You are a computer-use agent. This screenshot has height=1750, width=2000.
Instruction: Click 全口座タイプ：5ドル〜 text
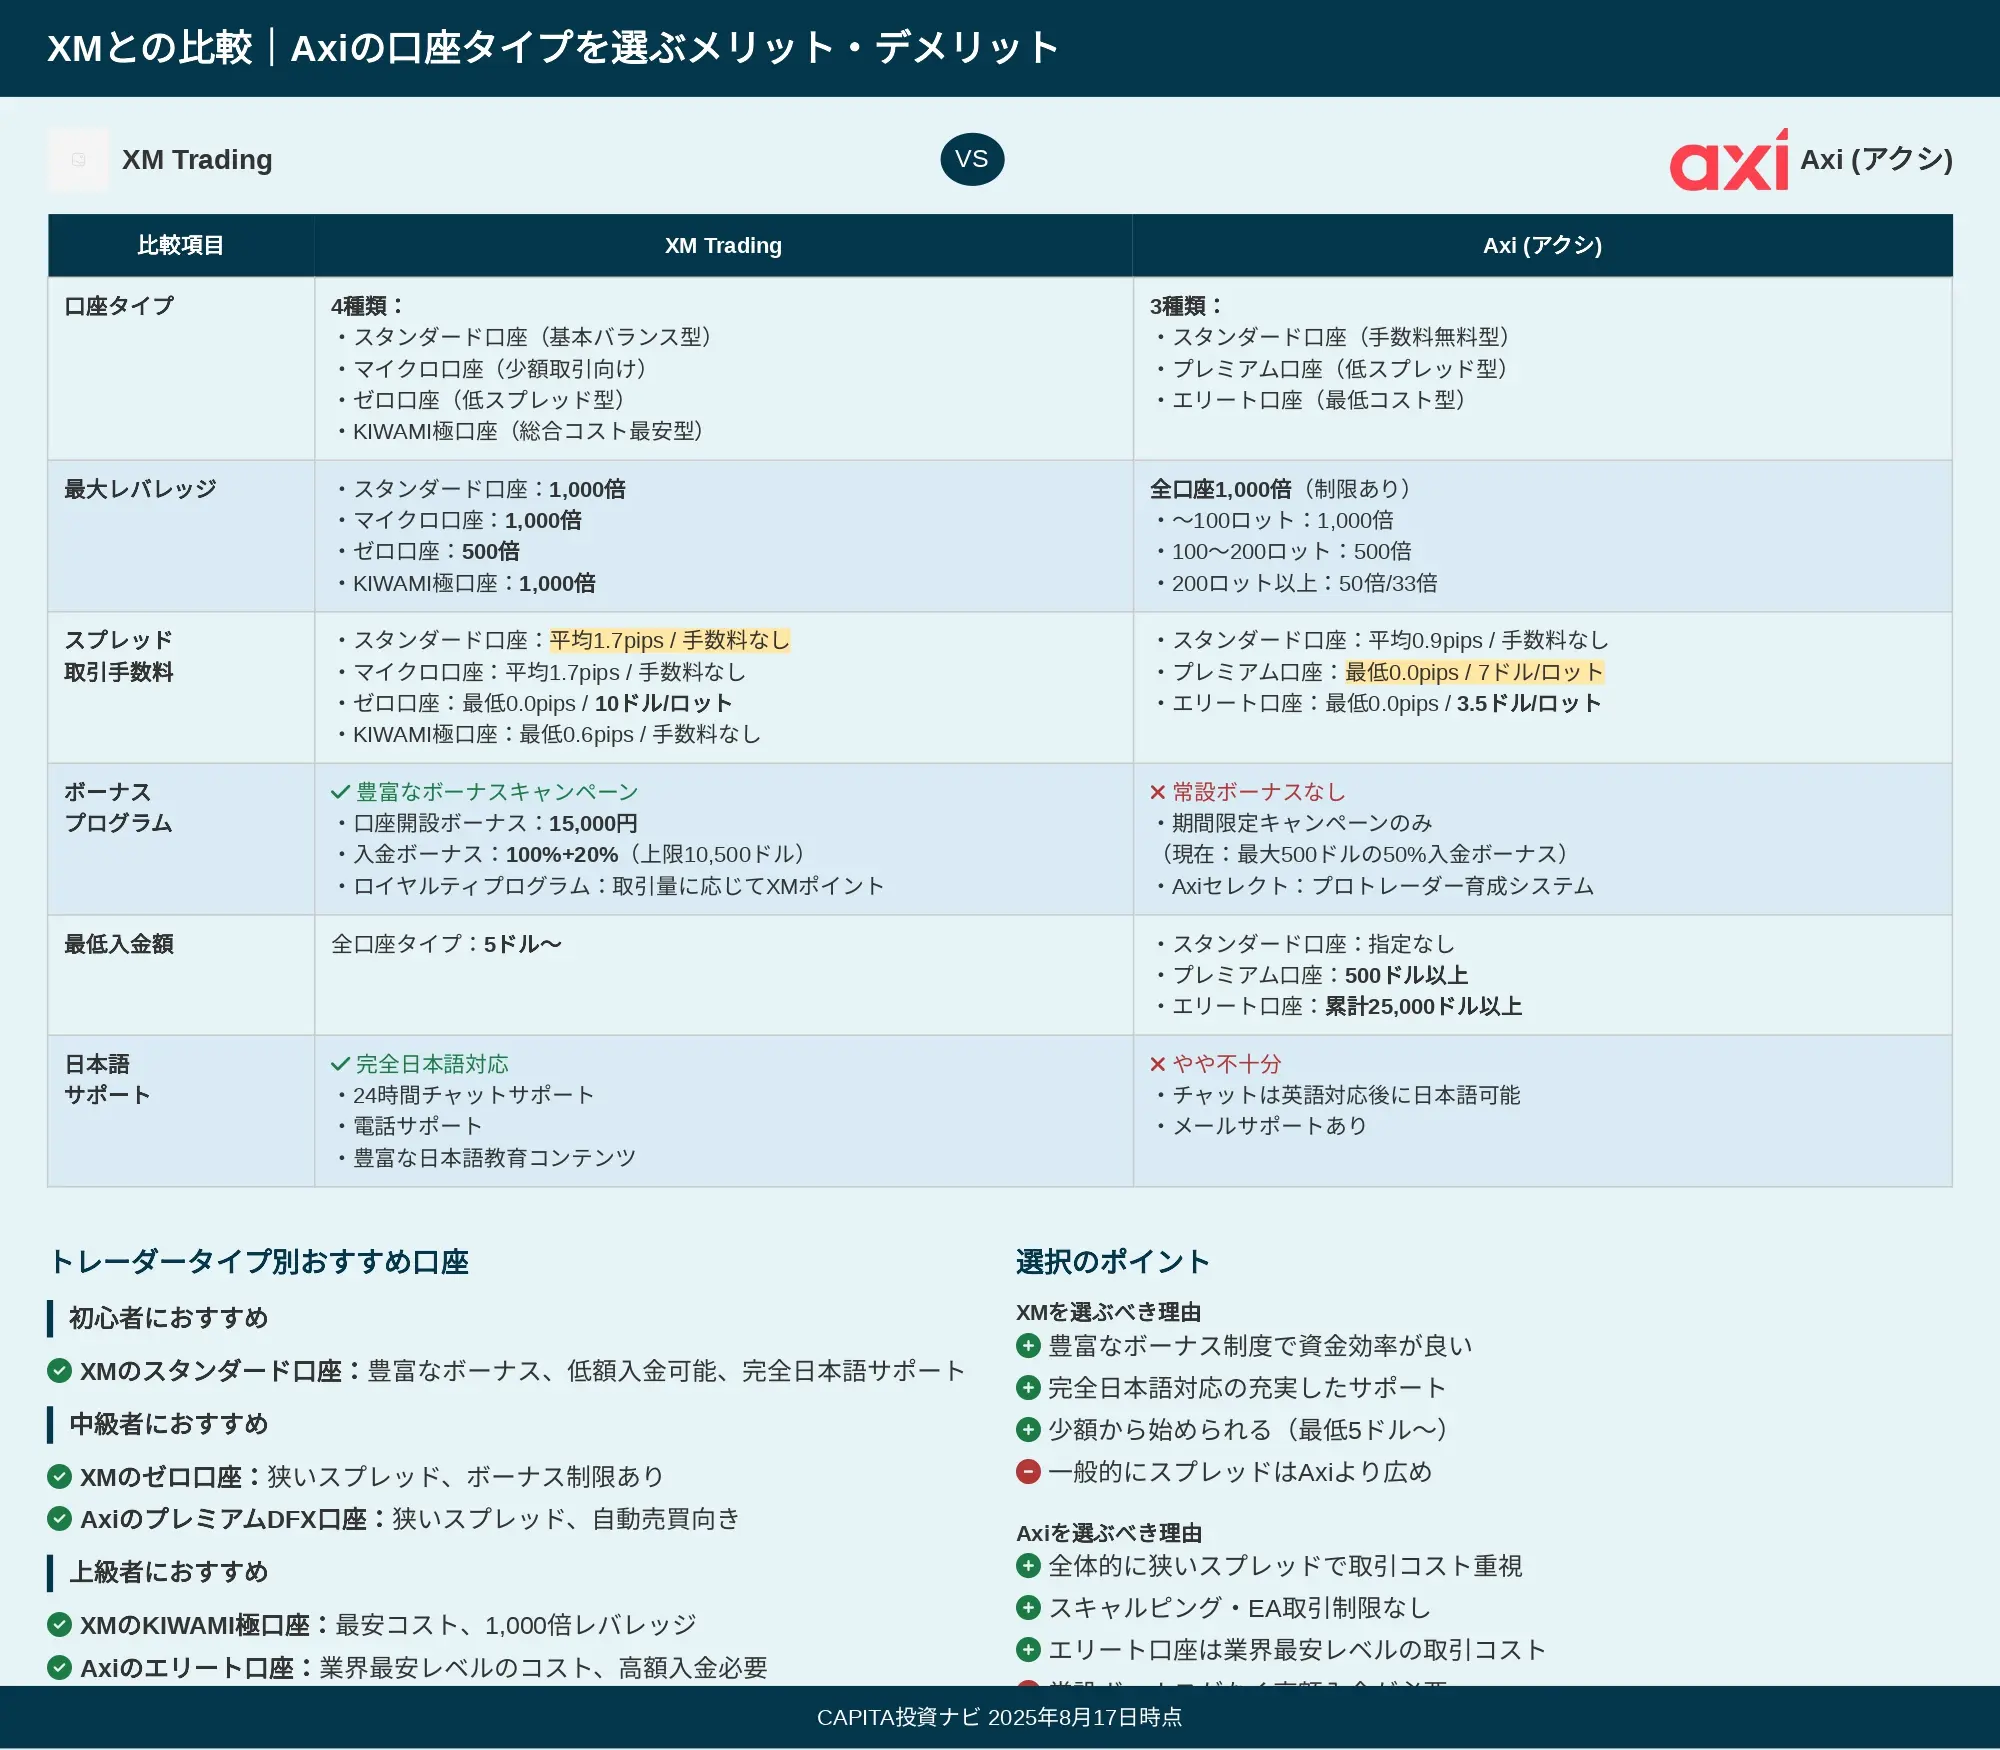(x=447, y=944)
